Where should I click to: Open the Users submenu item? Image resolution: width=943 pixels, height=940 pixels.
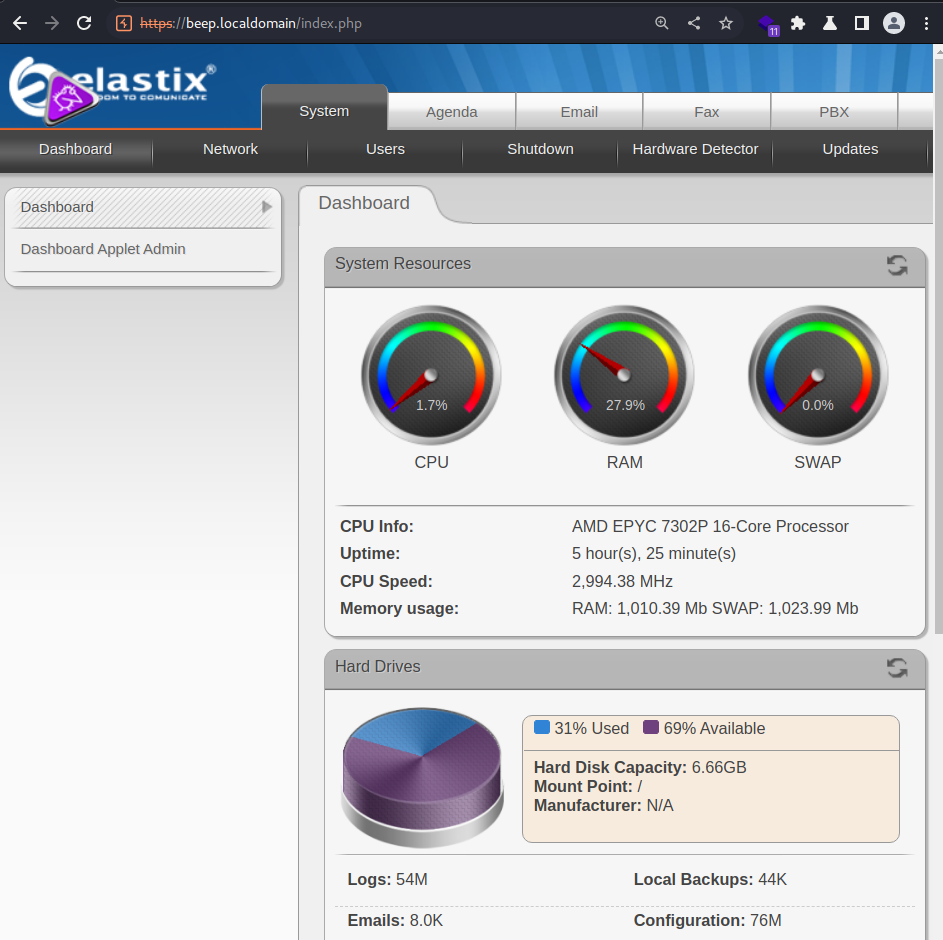pyautogui.click(x=385, y=149)
